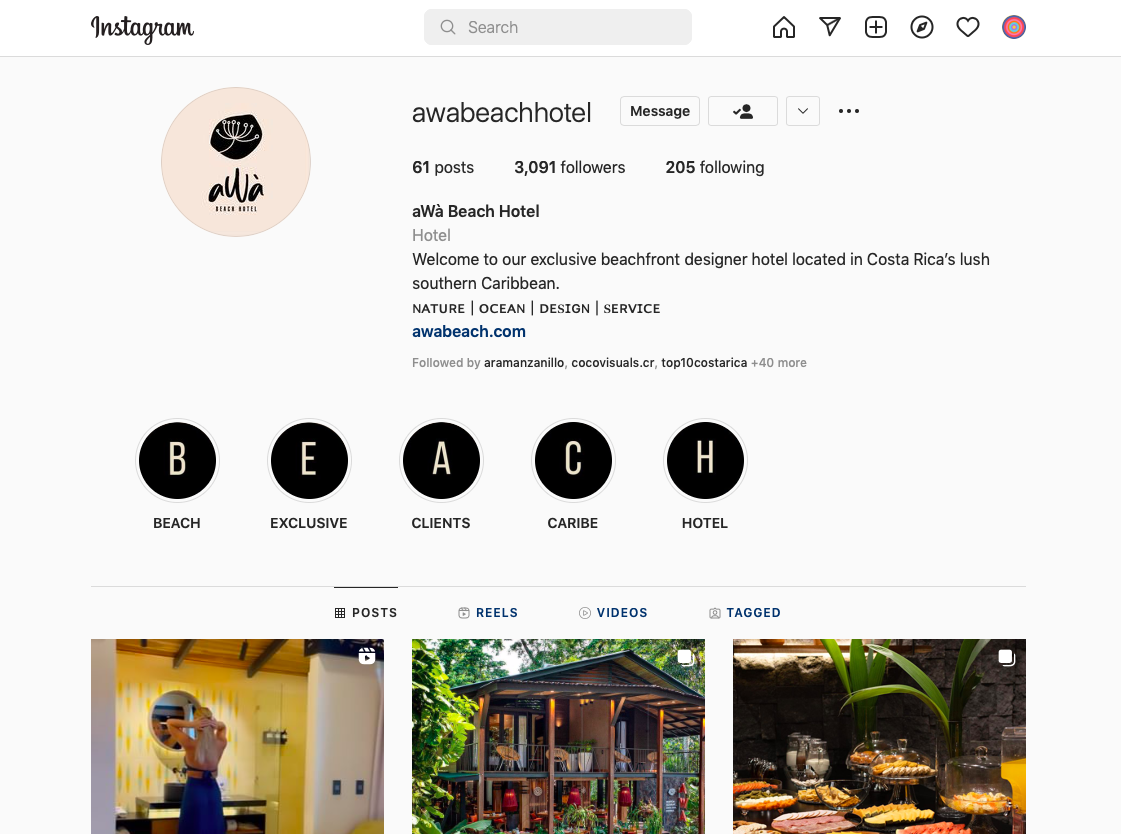Open your profile avatar menu

(x=1014, y=27)
